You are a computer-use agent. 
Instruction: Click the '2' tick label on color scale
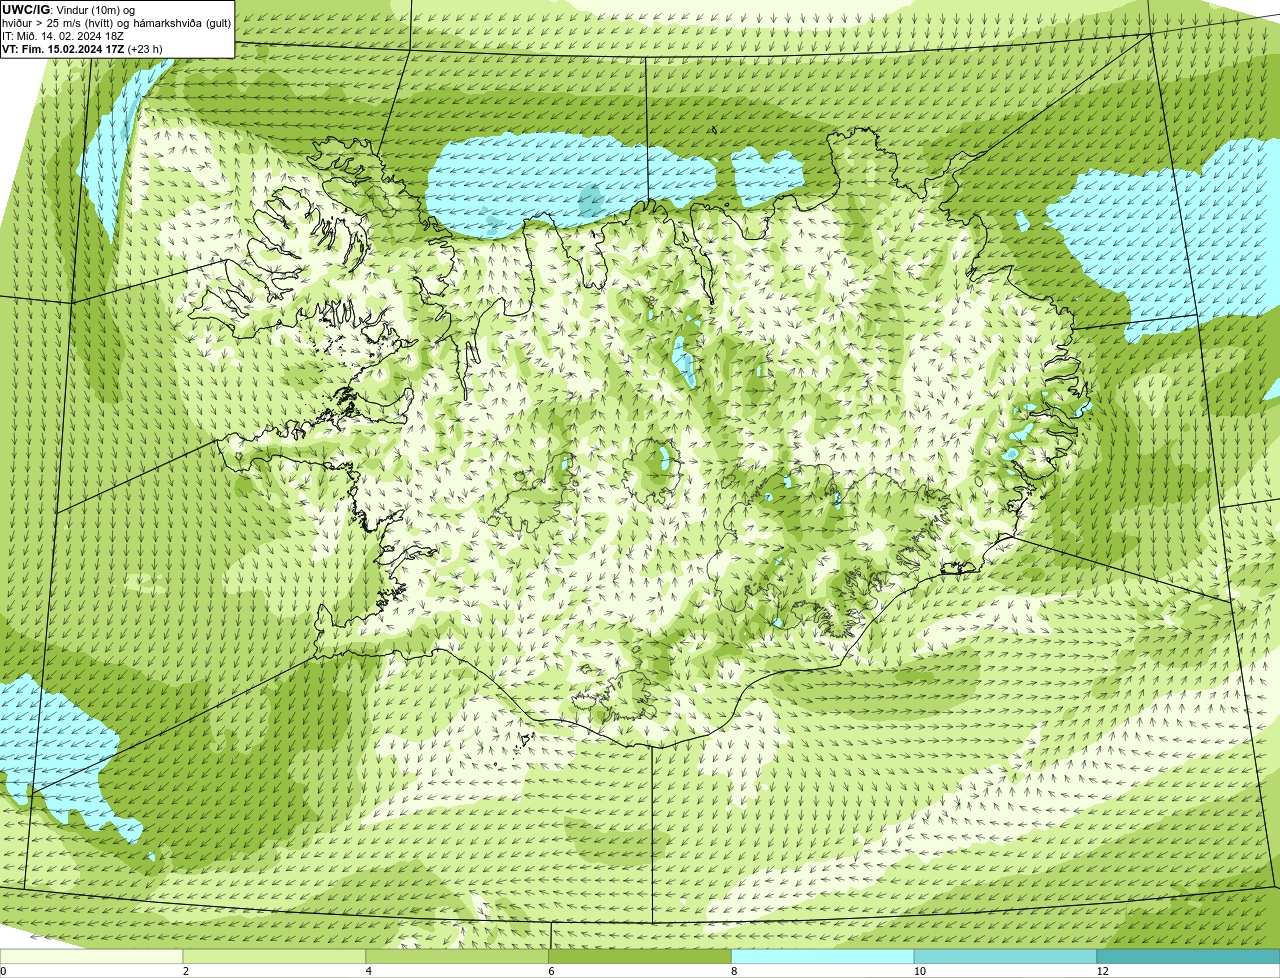[186, 971]
